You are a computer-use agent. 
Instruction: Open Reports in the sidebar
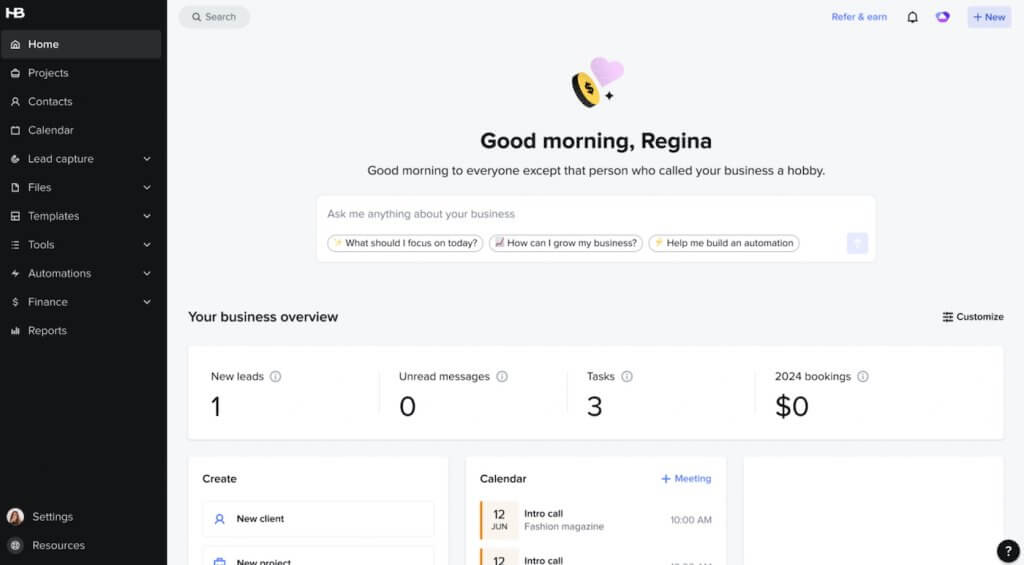81,331
